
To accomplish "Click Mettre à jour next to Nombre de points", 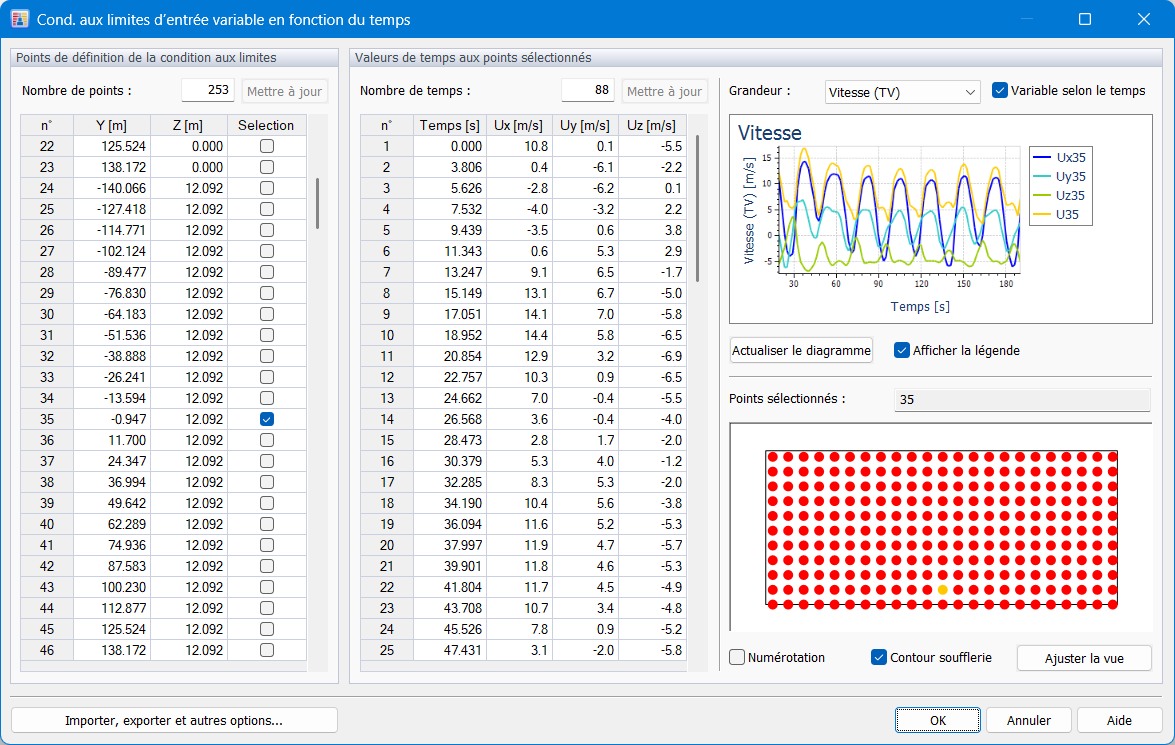I will 285,91.
